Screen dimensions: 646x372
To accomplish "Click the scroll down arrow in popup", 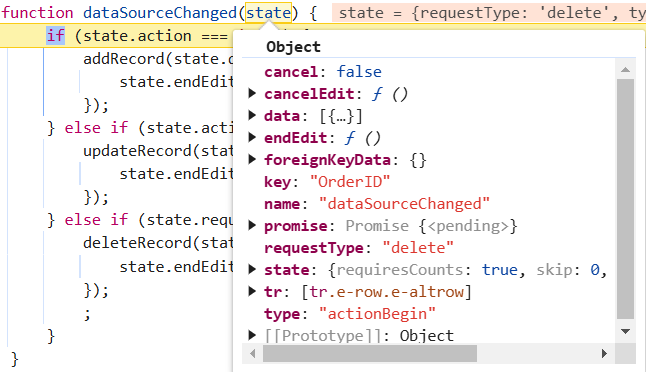I will tap(625, 332).
